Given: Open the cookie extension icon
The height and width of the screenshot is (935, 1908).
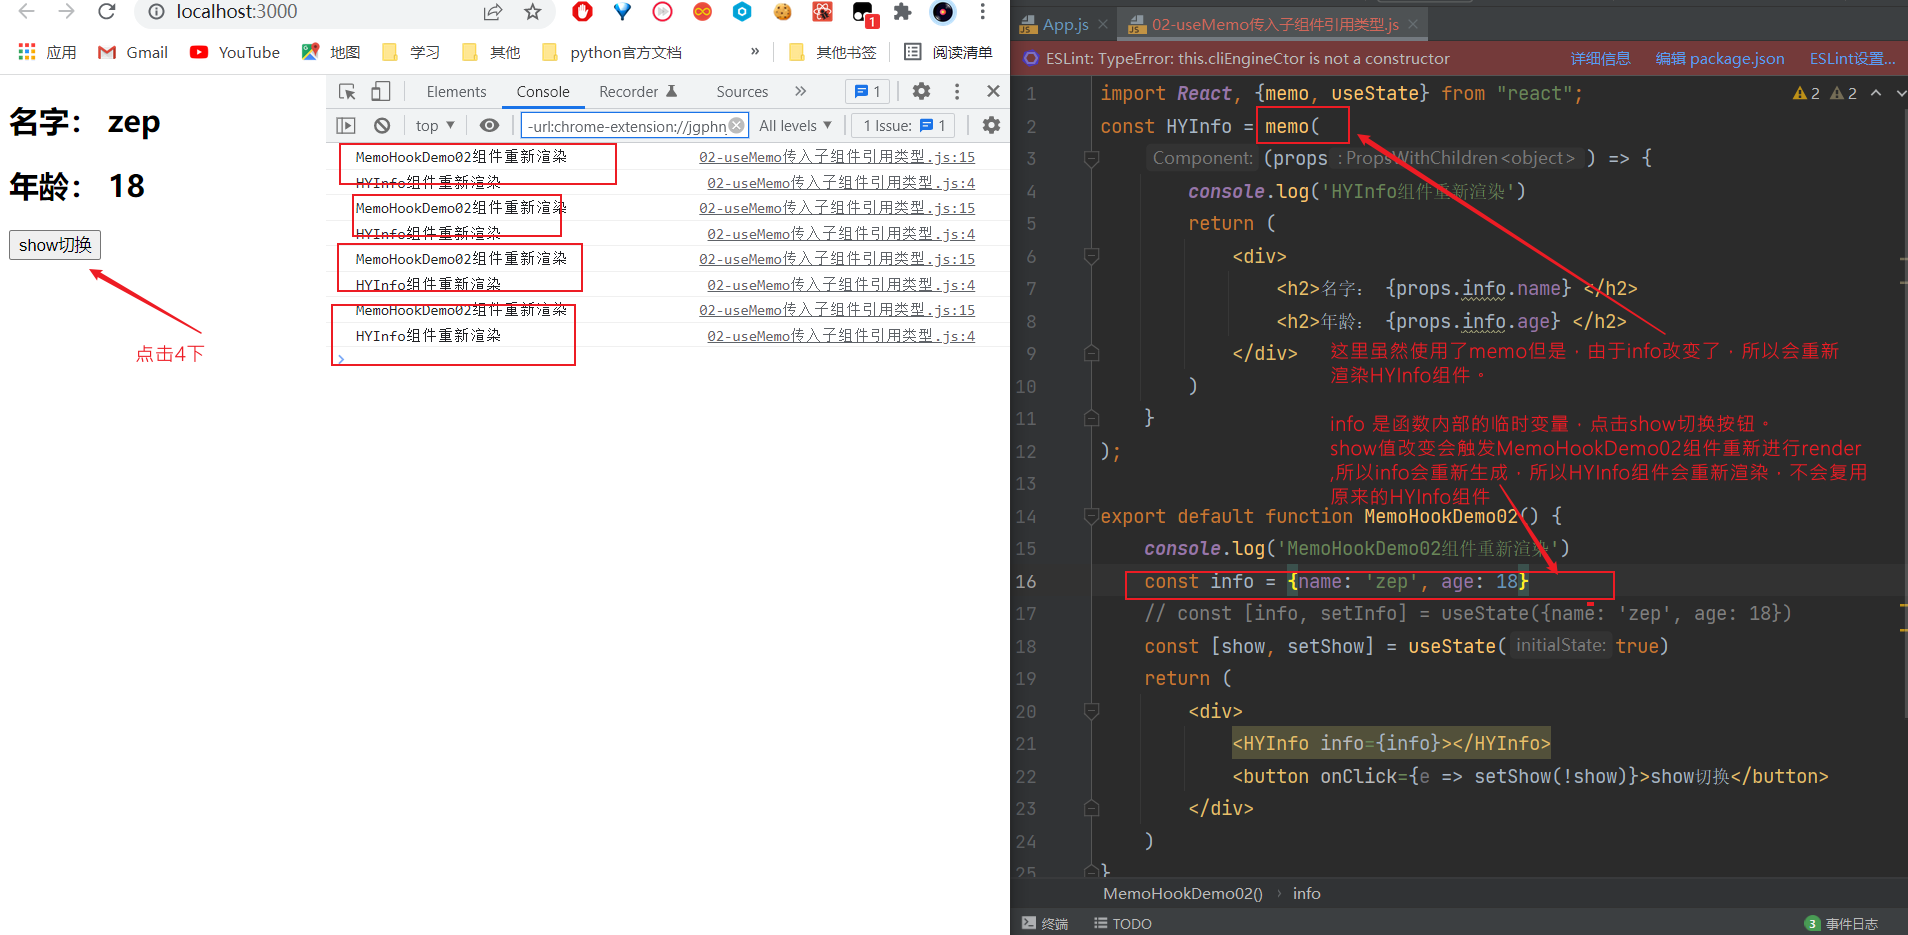Looking at the screenshot, I should pos(782,12).
